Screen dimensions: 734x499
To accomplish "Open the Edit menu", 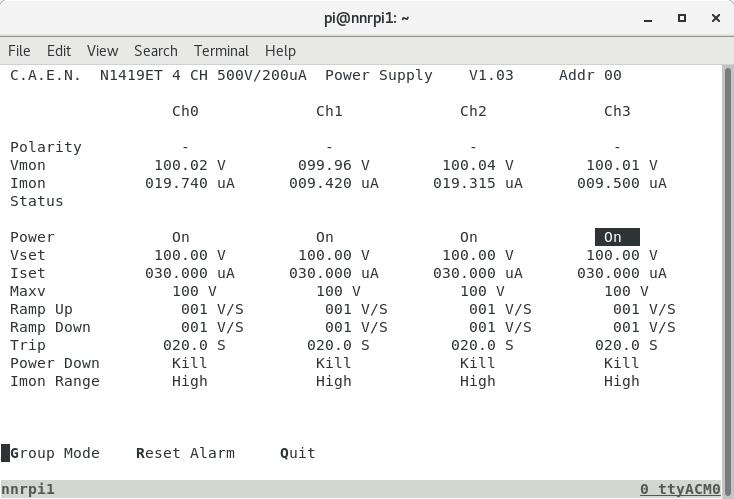I will [59, 50].
